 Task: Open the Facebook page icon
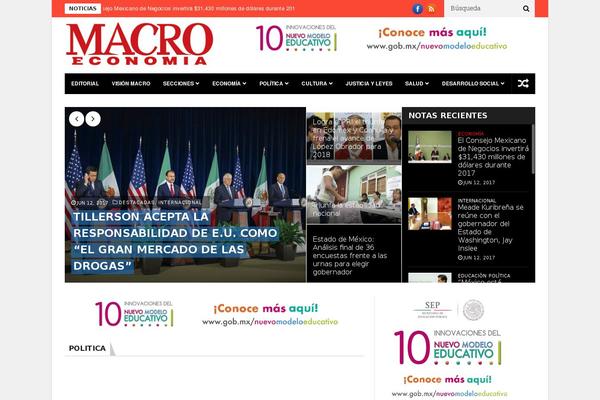tap(417, 8)
